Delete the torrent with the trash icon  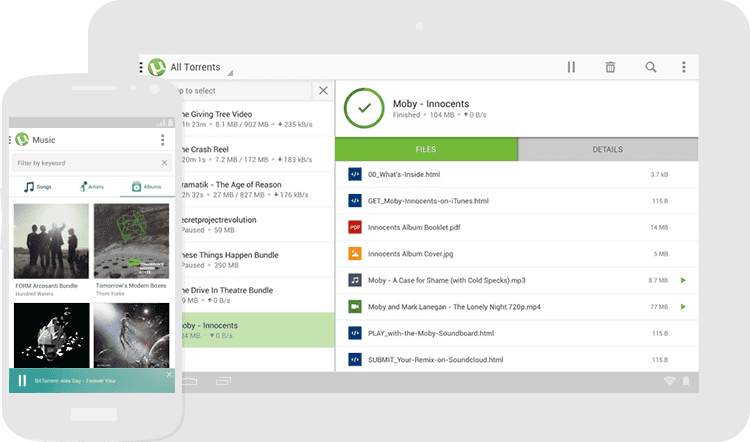[x=610, y=67]
